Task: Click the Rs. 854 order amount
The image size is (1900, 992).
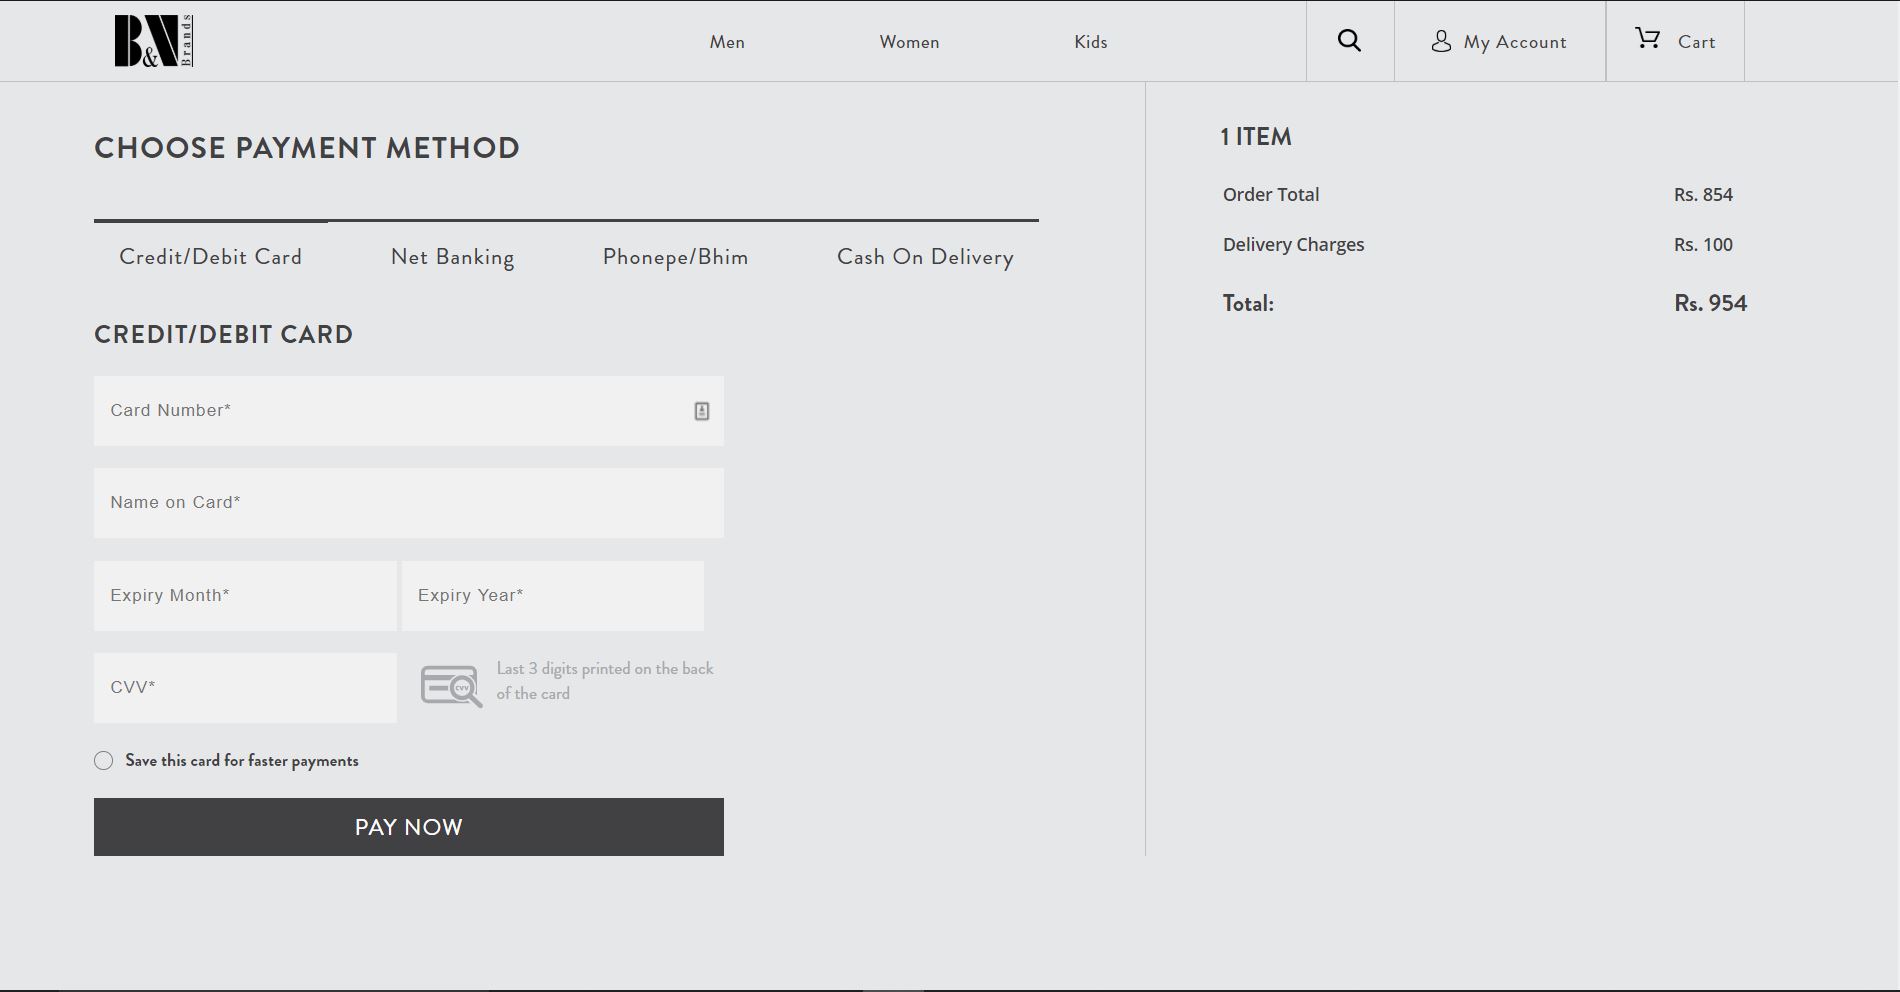Action: [x=1703, y=195]
